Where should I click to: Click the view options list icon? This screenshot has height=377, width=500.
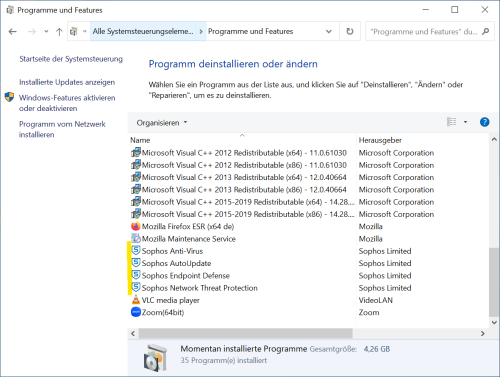[452, 122]
